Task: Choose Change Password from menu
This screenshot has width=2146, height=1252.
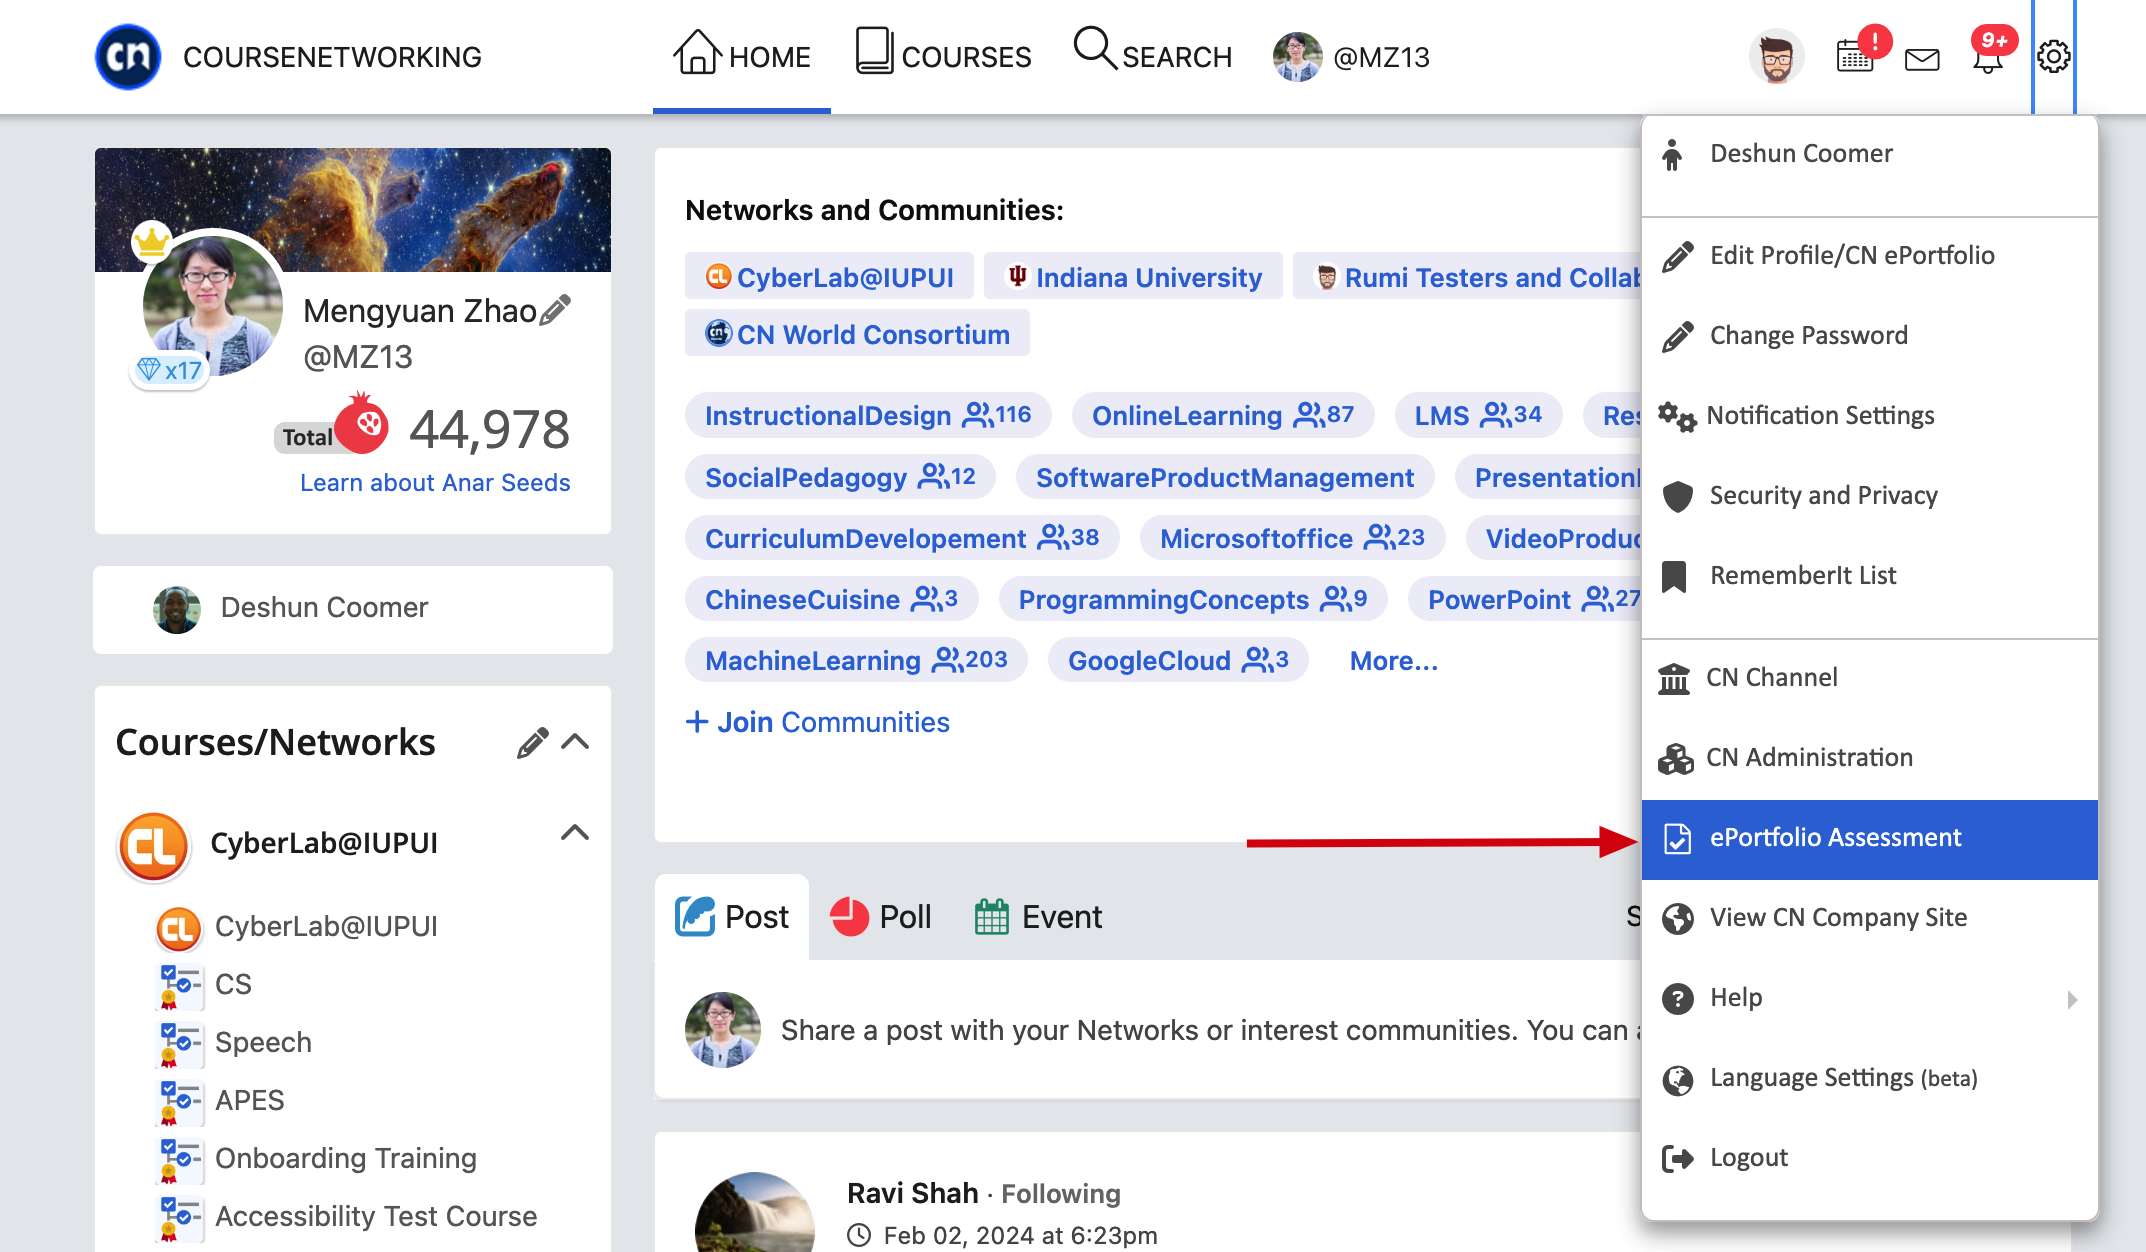Action: [1870, 336]
